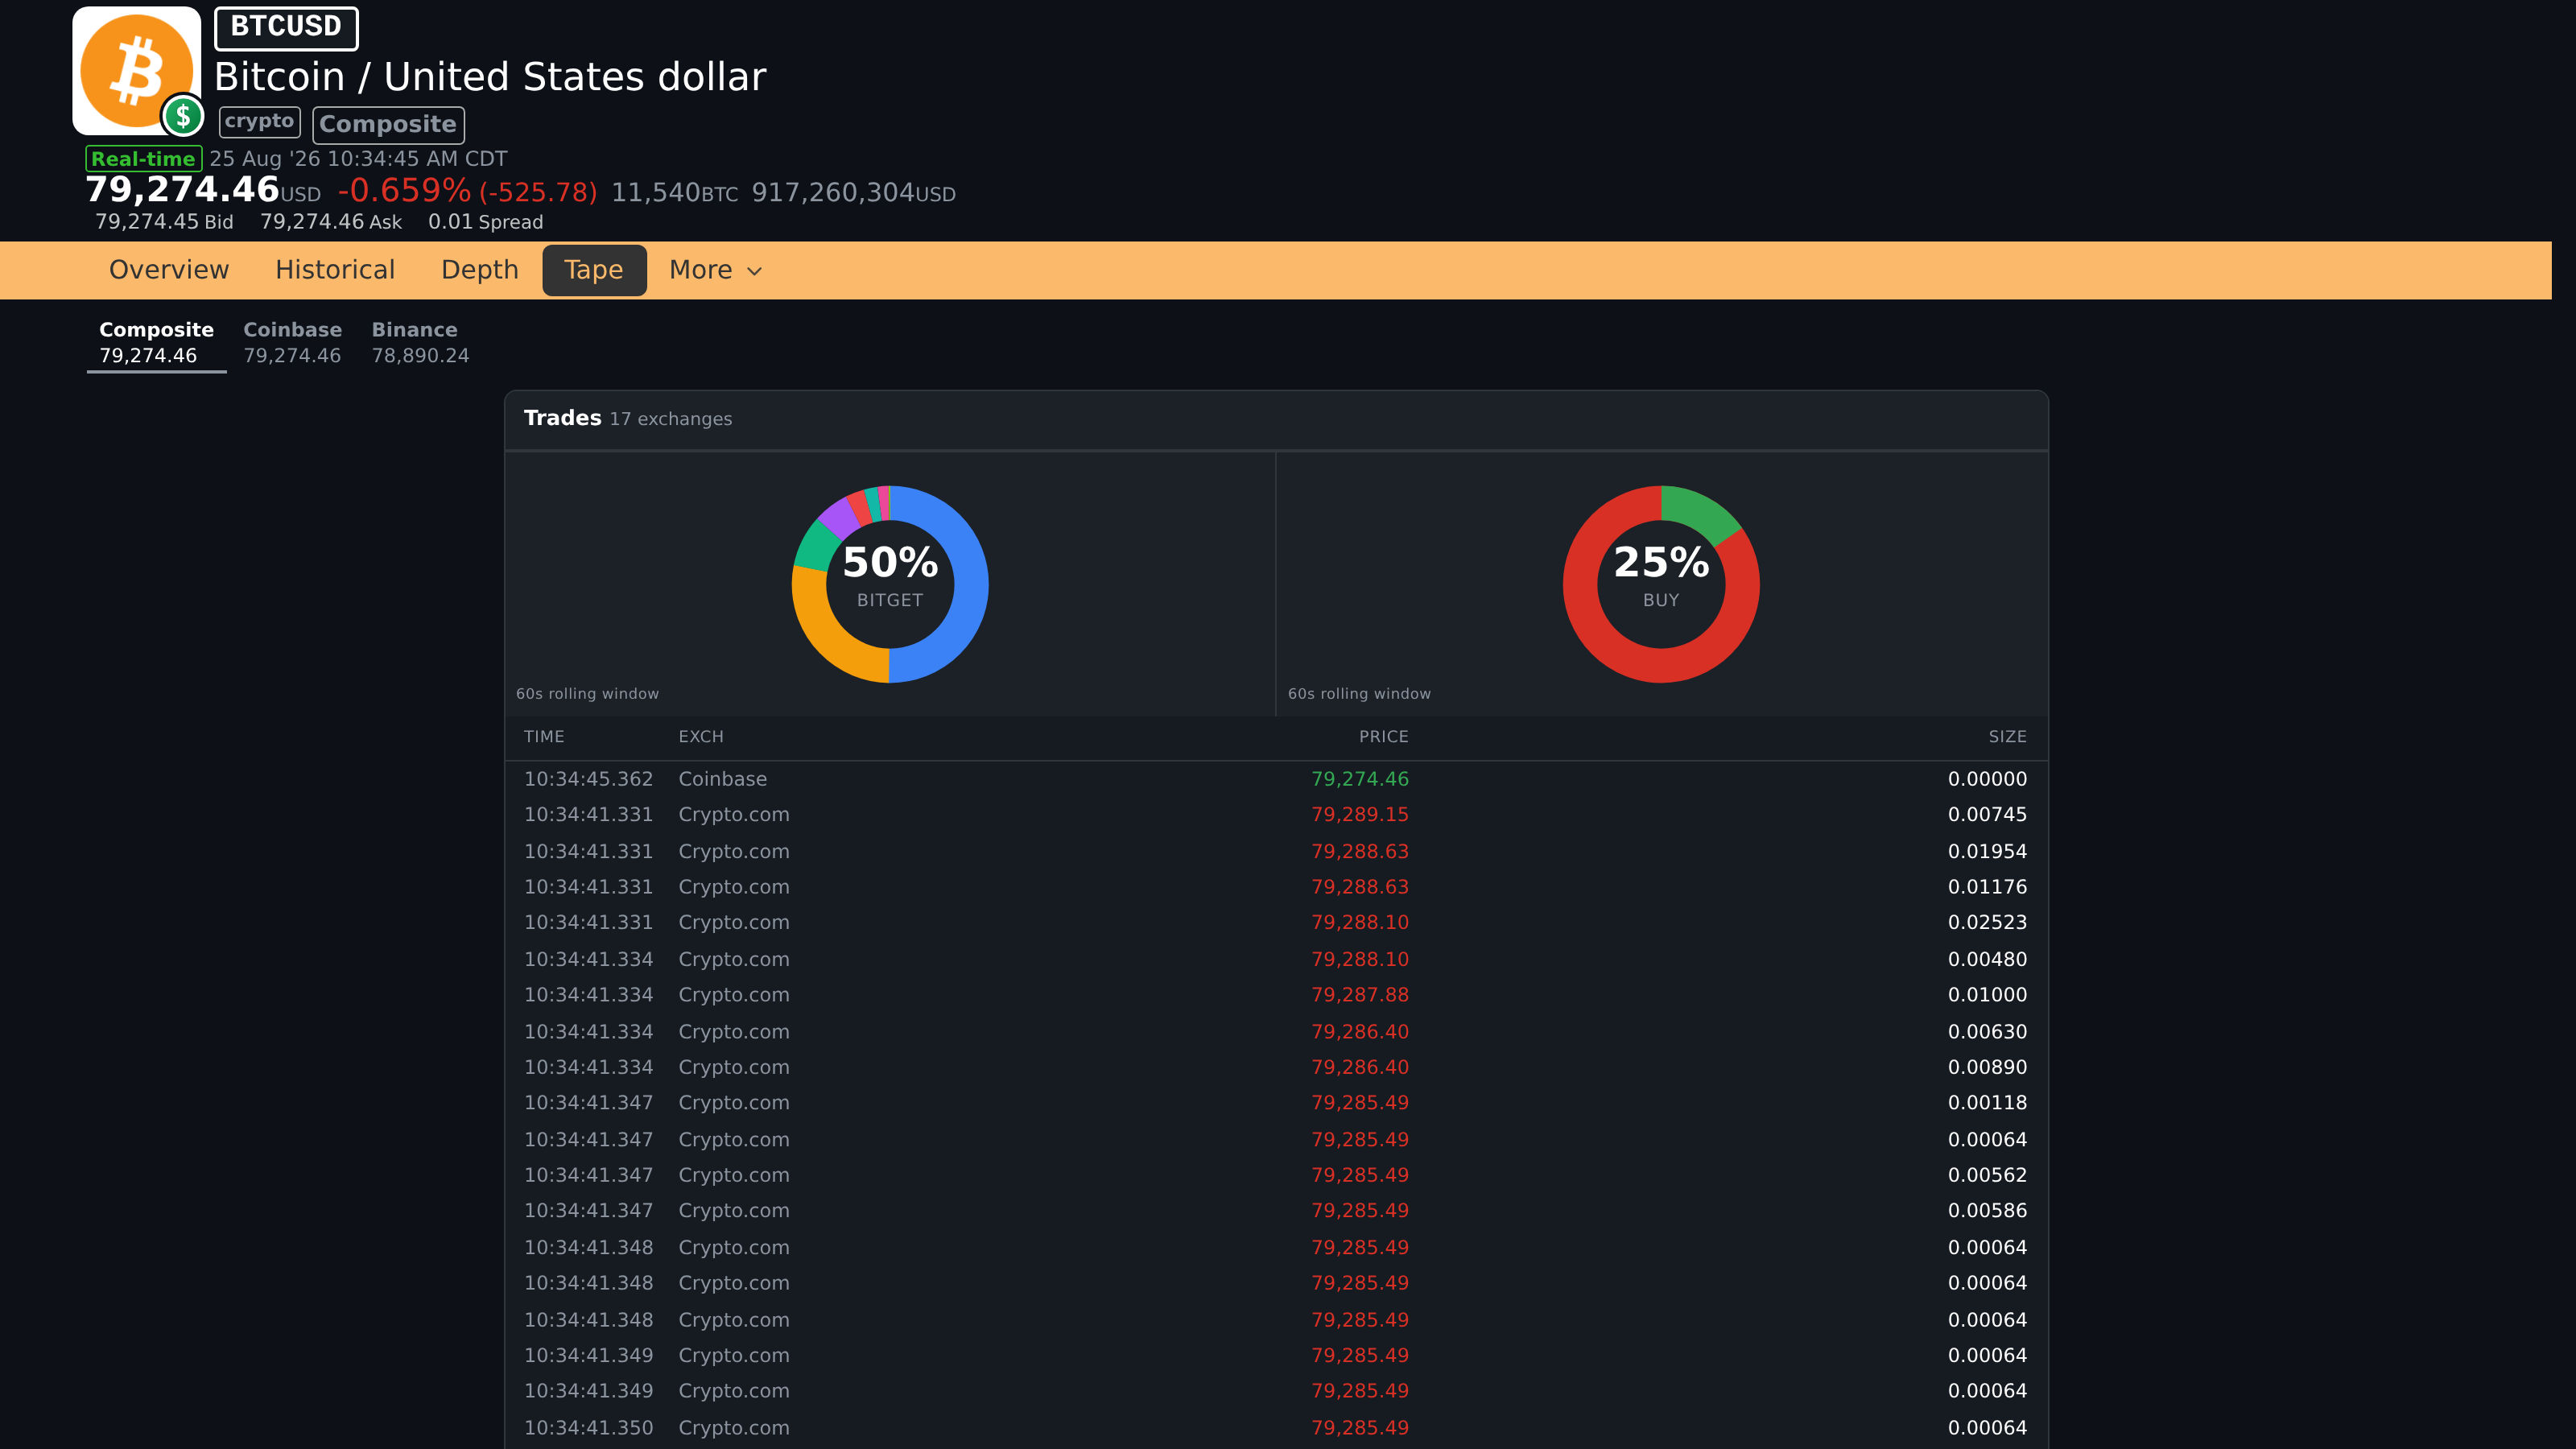
Task: Switch to the Coinbase exchange sub-tab
Action: [292, 342]
